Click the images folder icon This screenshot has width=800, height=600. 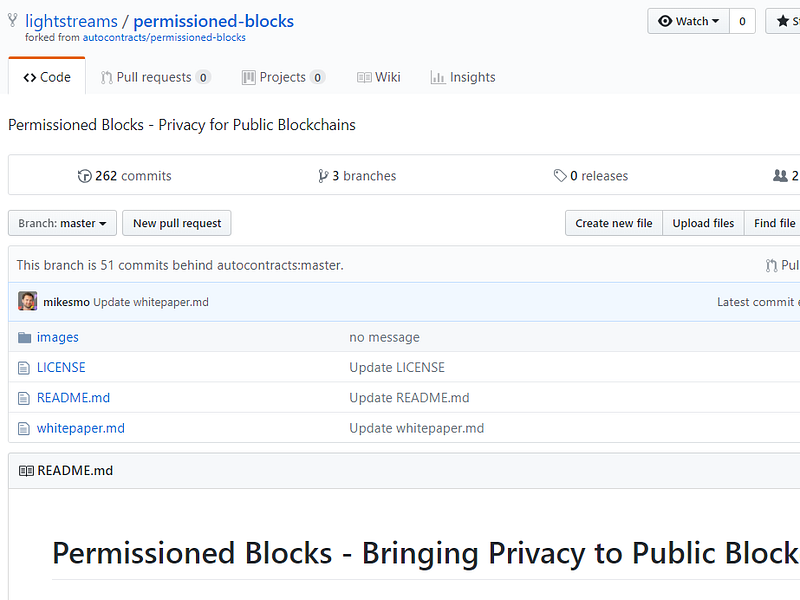pos(24,338)
